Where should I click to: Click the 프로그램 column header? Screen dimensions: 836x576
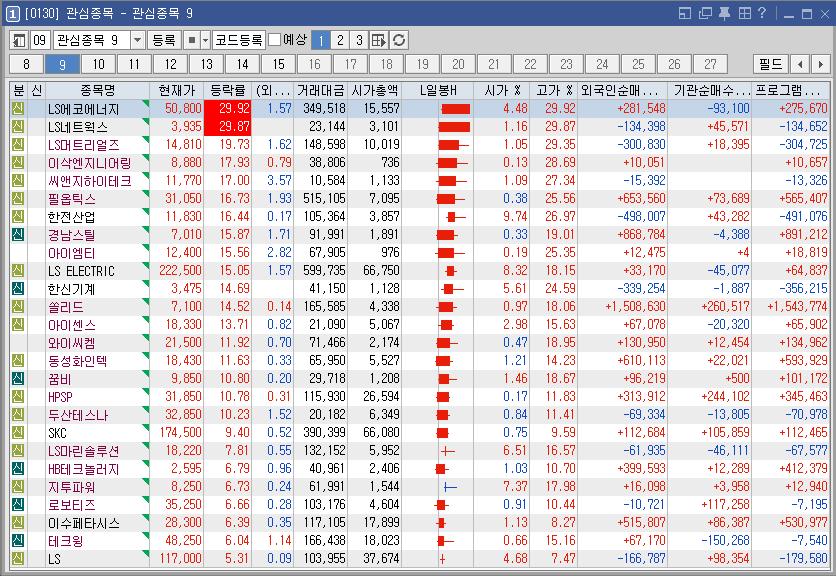790,90
